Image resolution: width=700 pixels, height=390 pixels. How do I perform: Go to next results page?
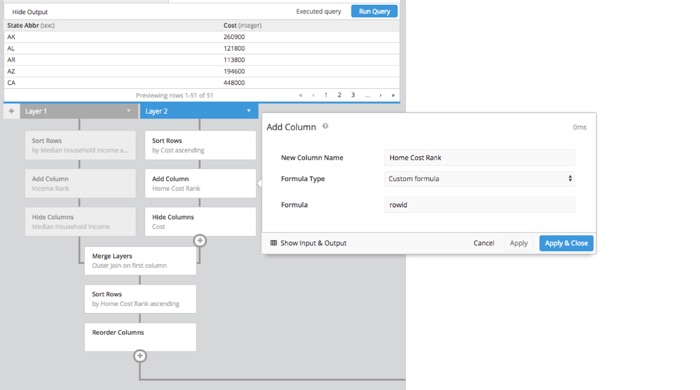(380, 95)
